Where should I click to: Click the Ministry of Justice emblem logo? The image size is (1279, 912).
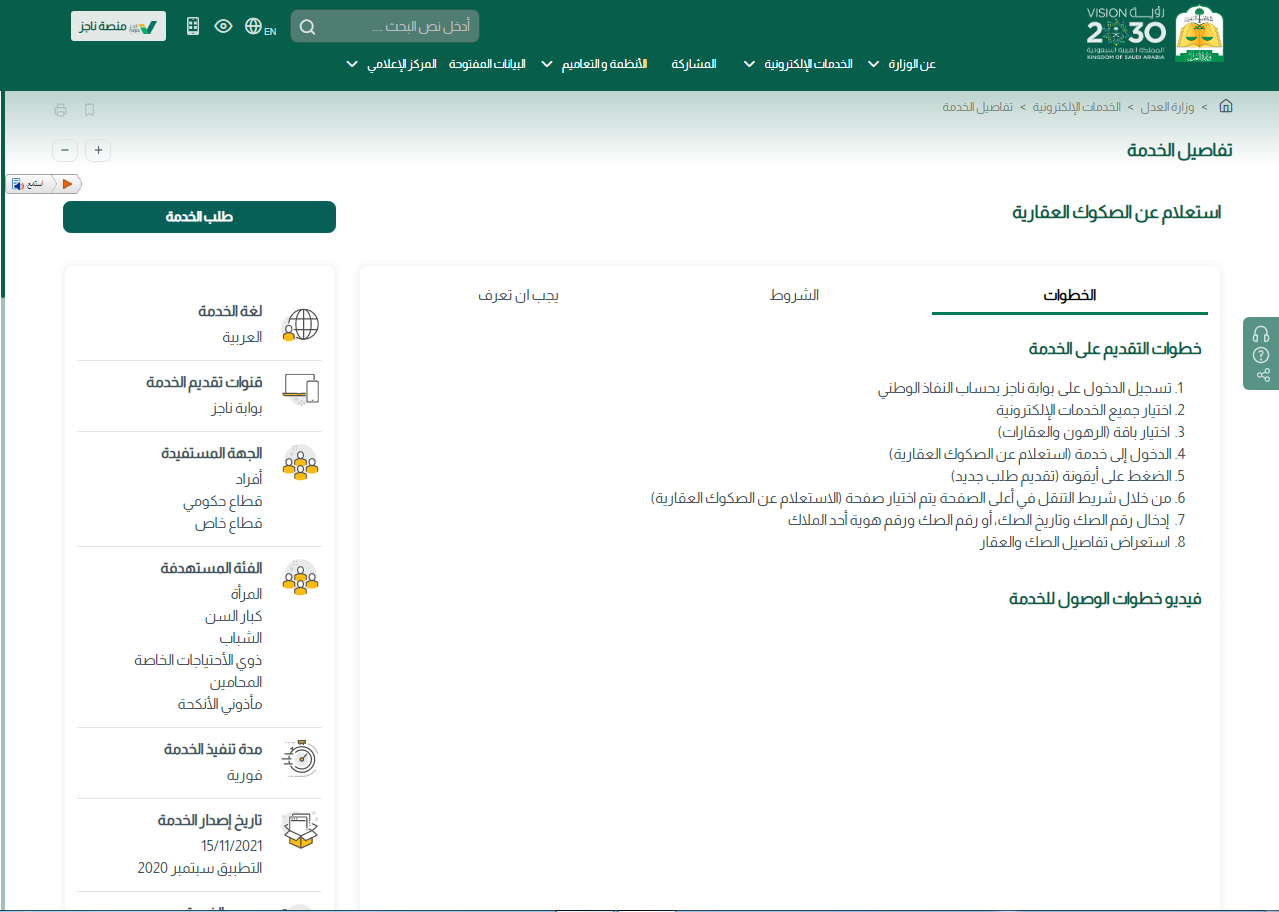[x=1198, y=33]
